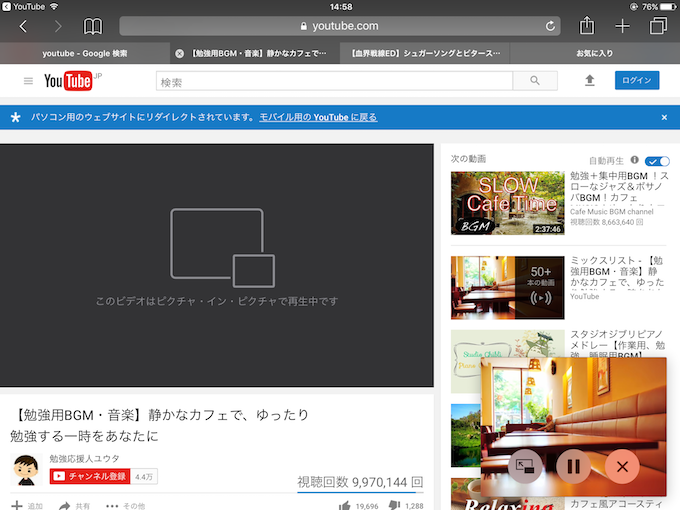Open 勉強応援人ユウタ channel name
Image resolution: width=680 pixels, height=510 pixels.
[84, 458]
